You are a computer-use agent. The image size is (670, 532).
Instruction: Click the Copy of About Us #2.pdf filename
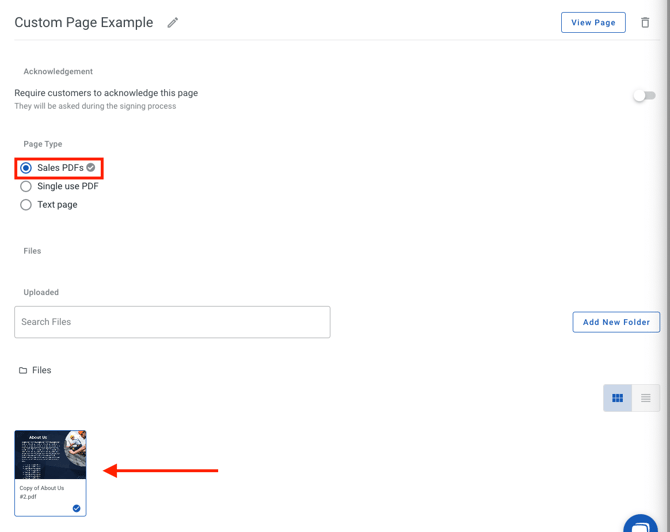[42, 492]
